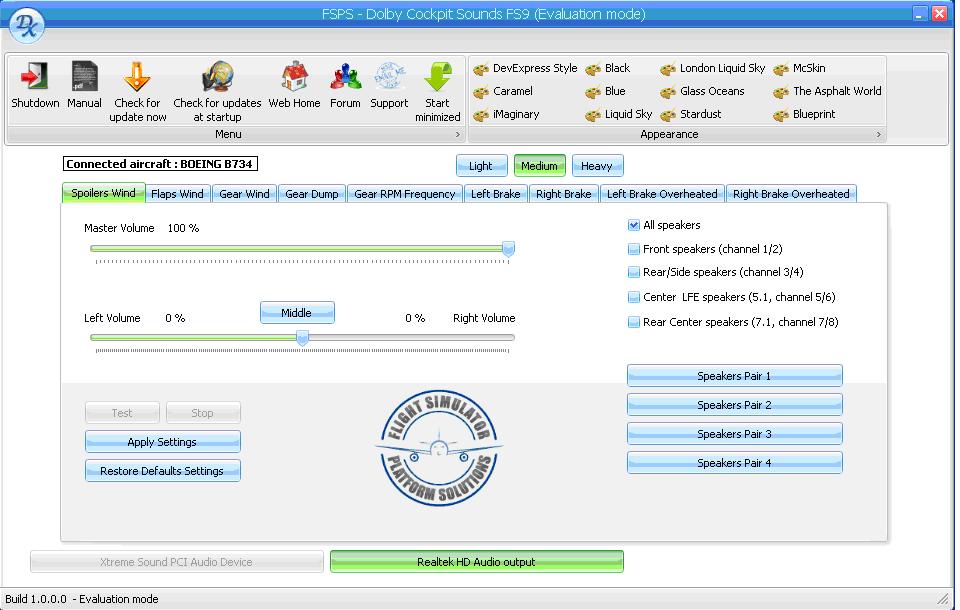Enable Rear/Side speakers (channel 3/4)
Screen dimensions: 960x610
[x=634, y=273]
